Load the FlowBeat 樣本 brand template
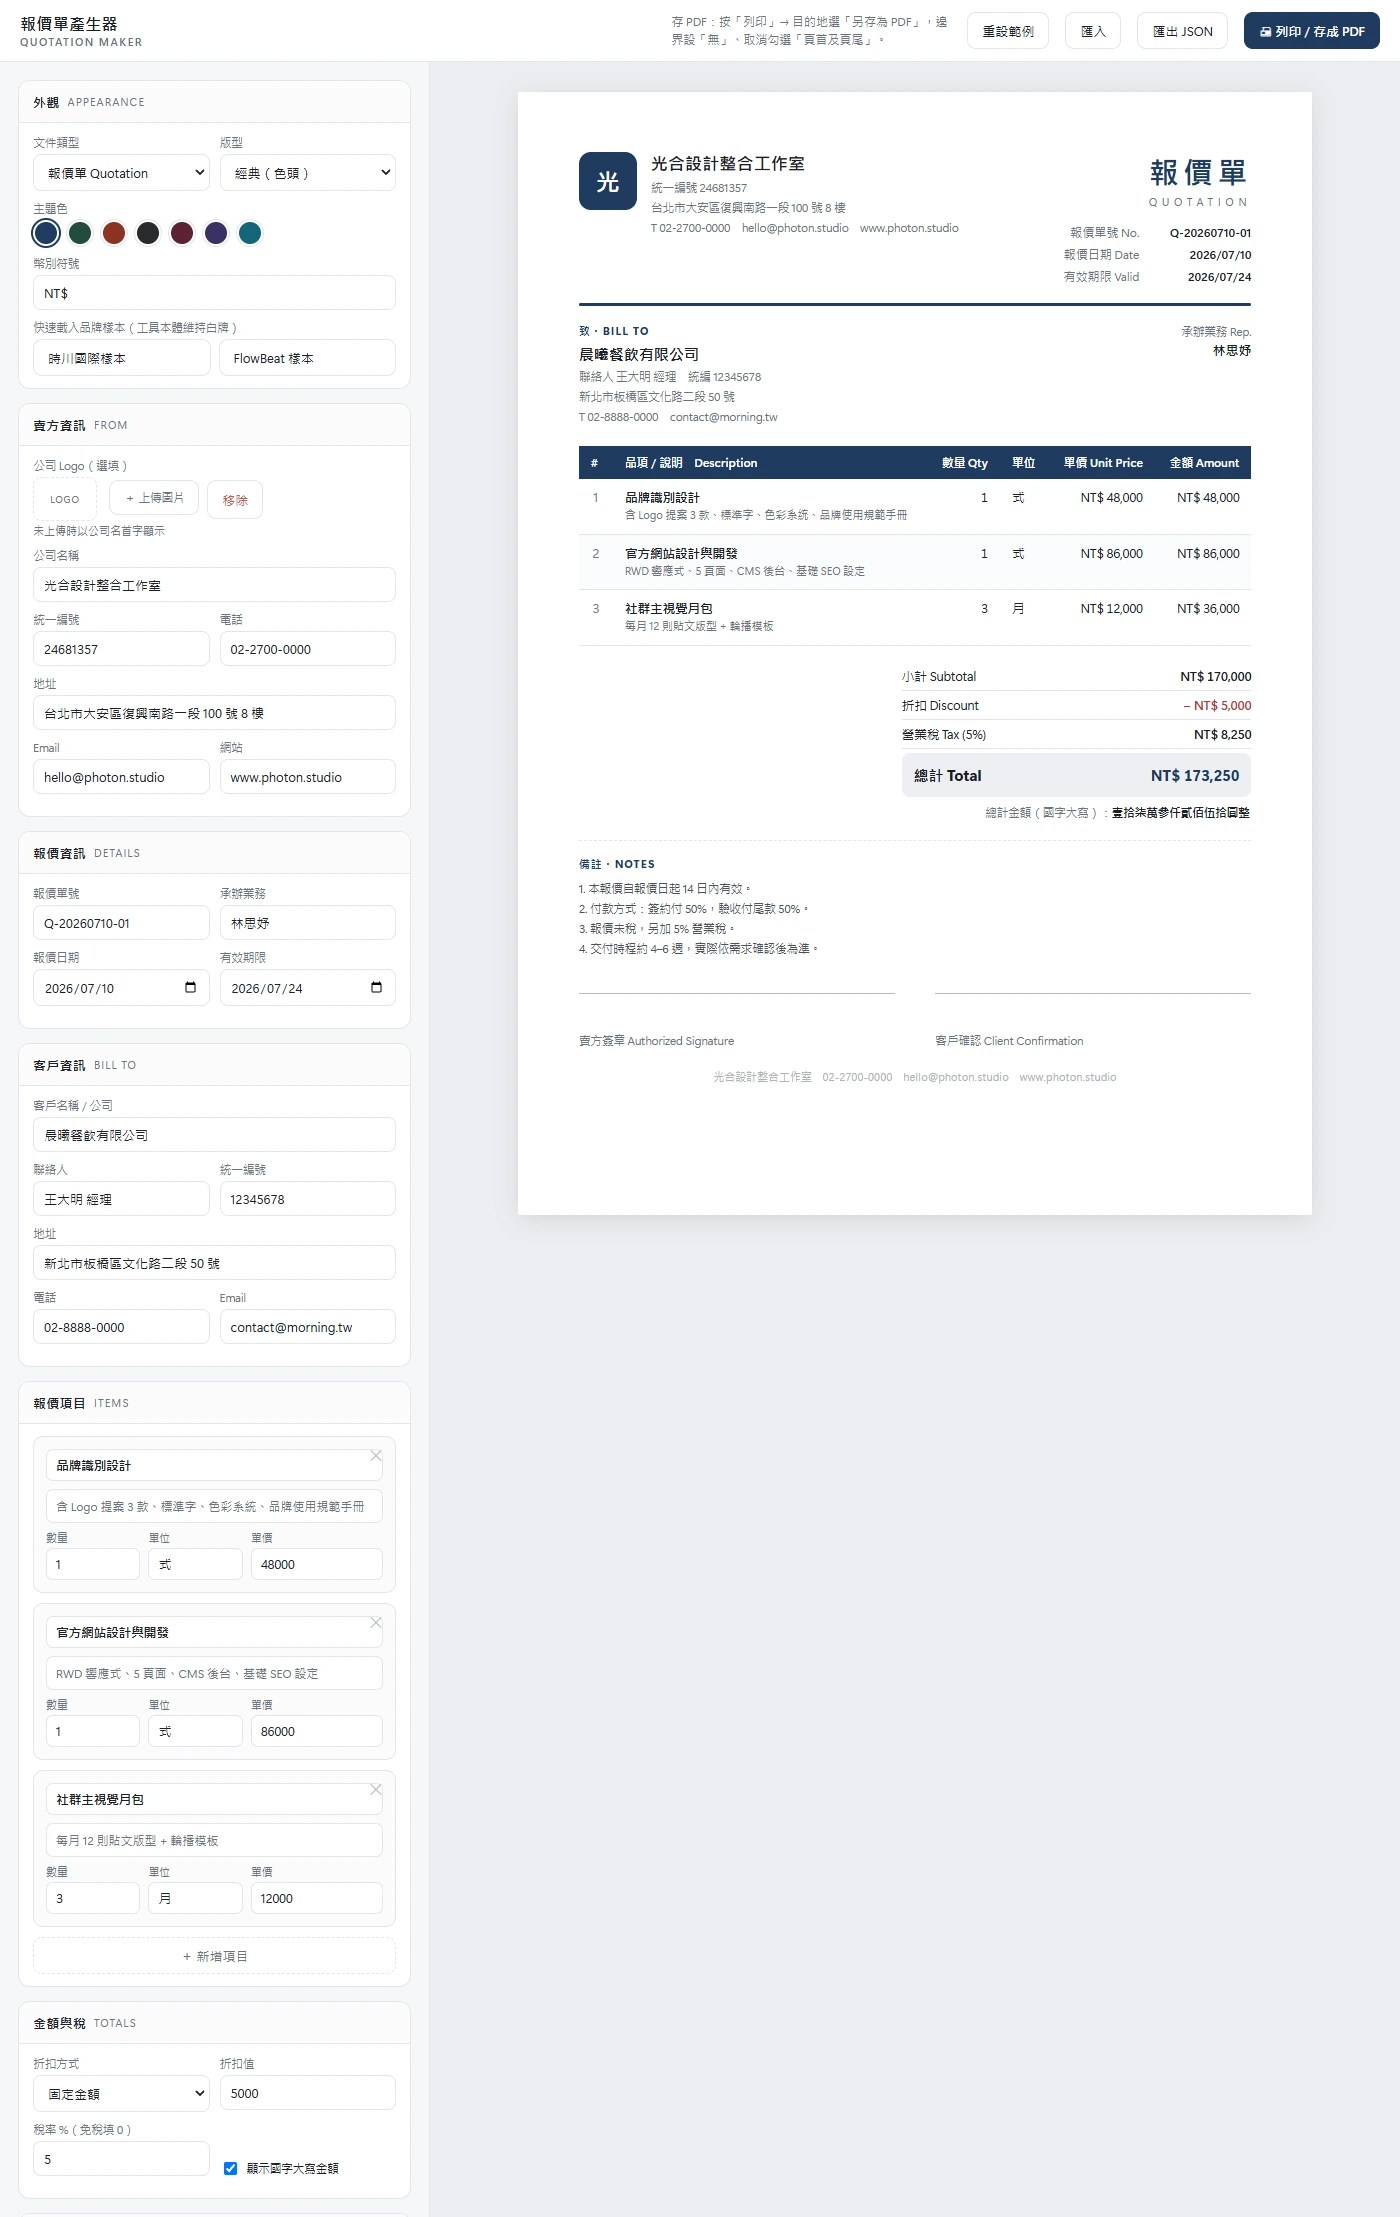This screenshot has height=2217, width=1400. [x=308, y=358]
